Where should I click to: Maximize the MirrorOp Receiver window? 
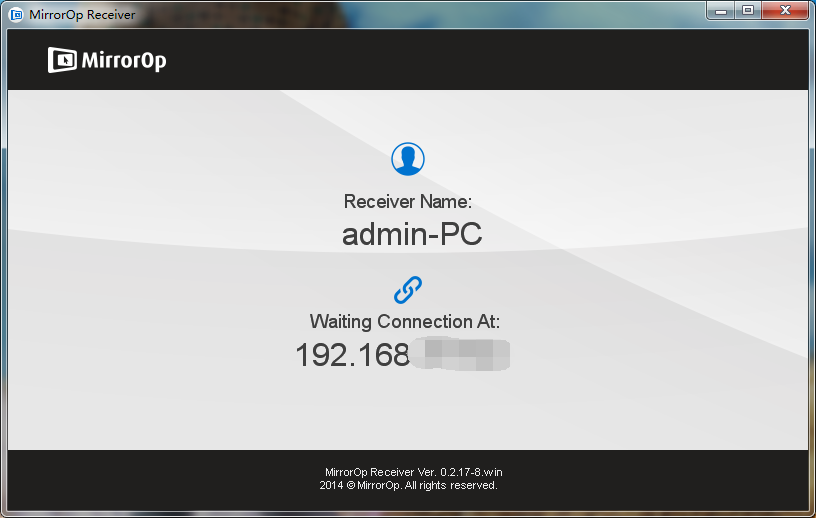point(747,10)
